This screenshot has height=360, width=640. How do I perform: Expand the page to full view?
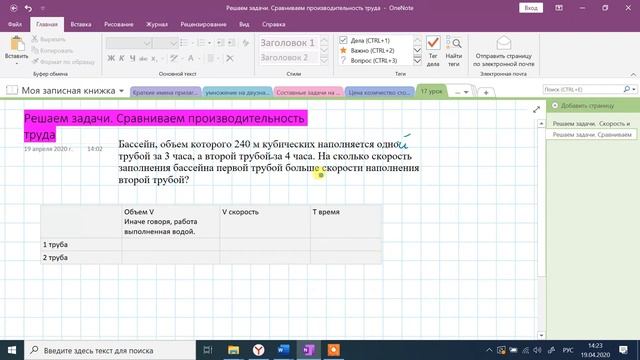pos(536,109)
